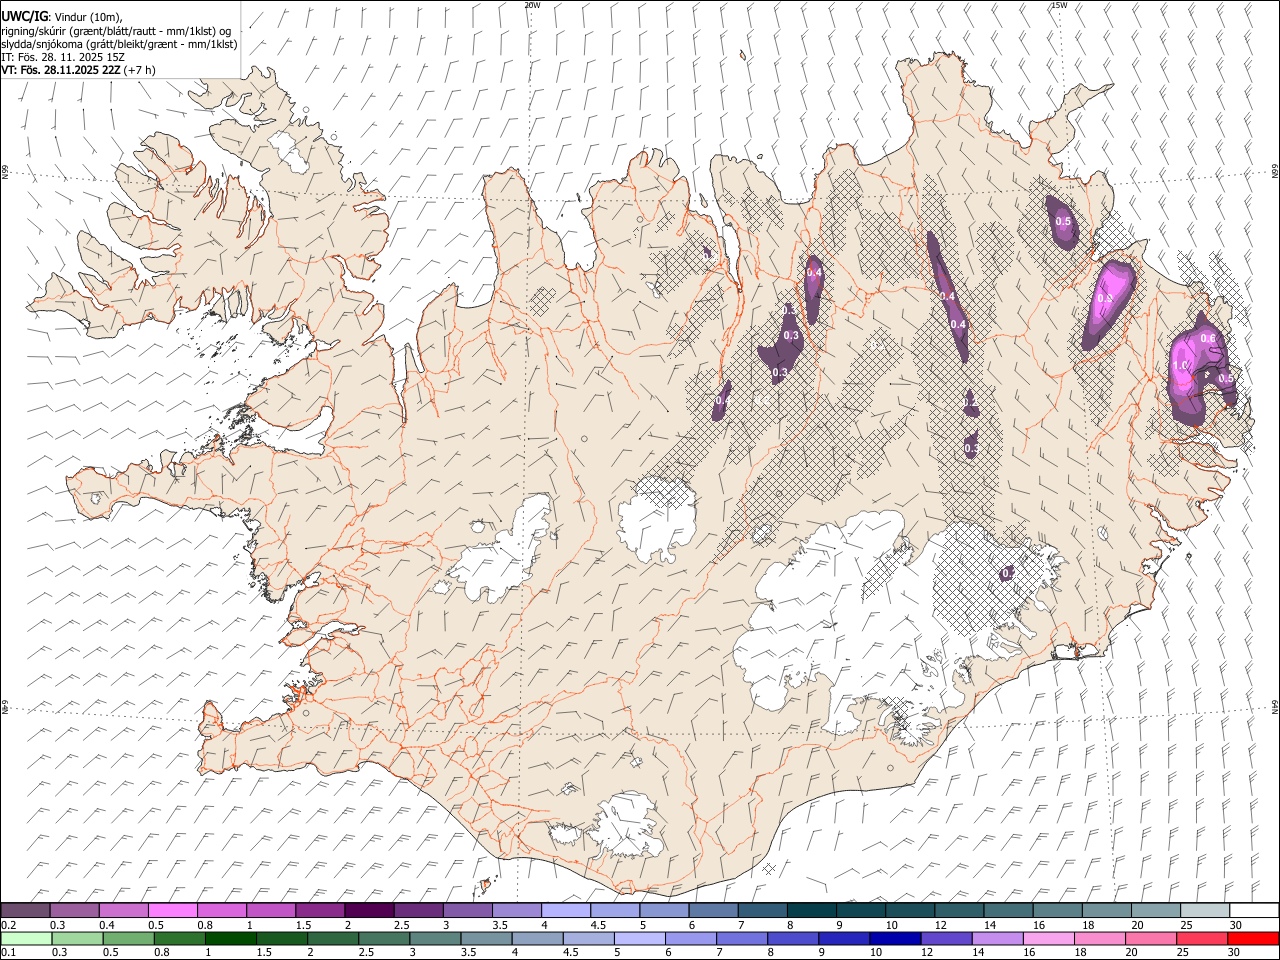Image resolution: width=1280 pixels, height=960 pixels.
Task: Pick the darkest green rain swatch at 1
Action: [230, 938]
